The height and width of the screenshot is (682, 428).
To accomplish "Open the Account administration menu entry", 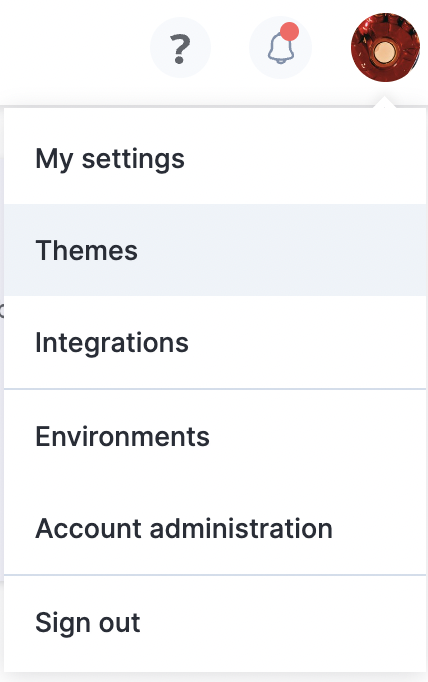I will (215, 528).
